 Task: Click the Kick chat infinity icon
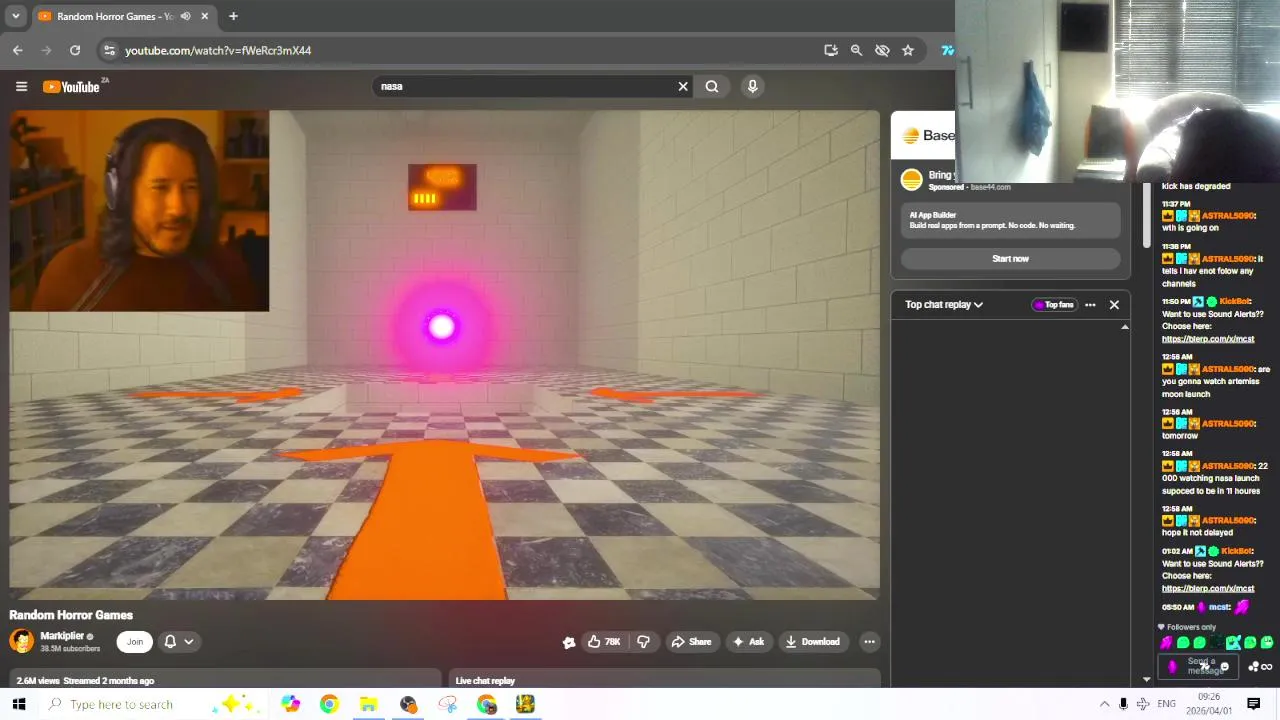point(1267,667)
